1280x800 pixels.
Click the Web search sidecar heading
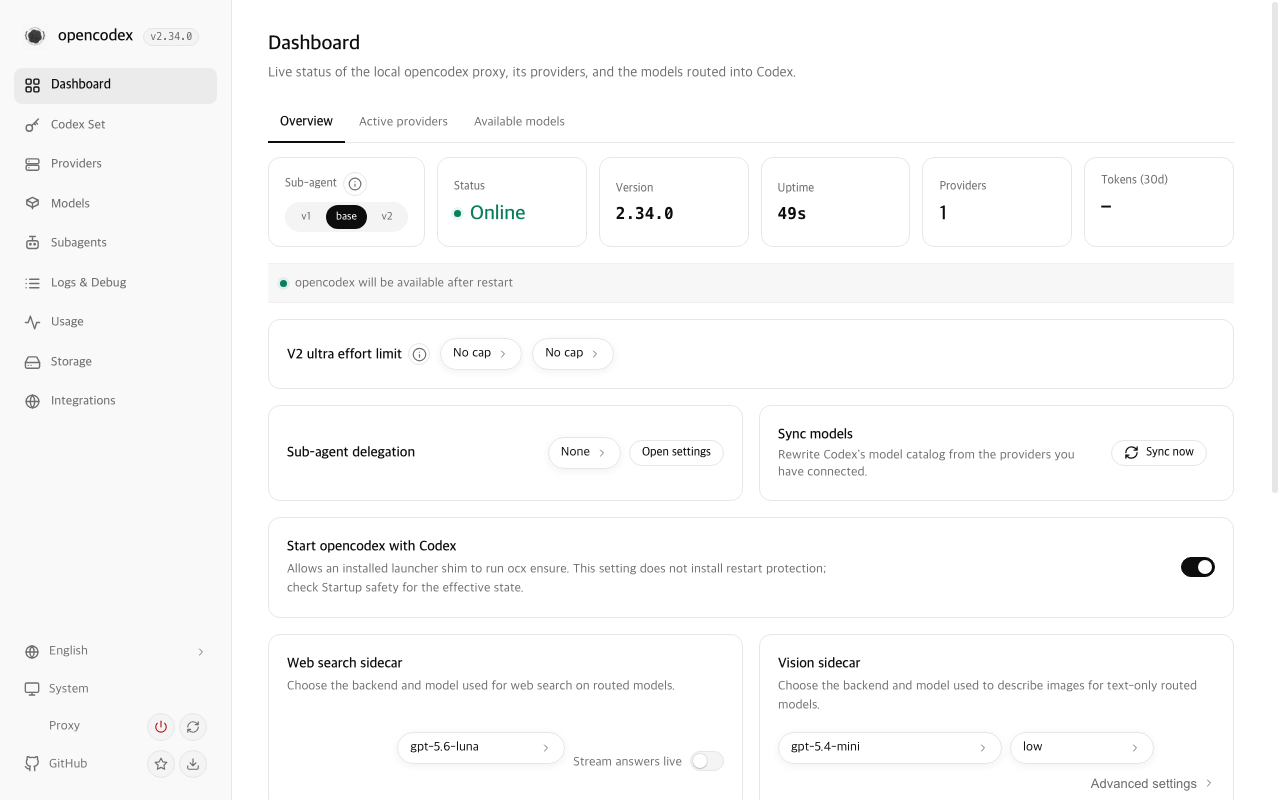click(x=345, y=663)
